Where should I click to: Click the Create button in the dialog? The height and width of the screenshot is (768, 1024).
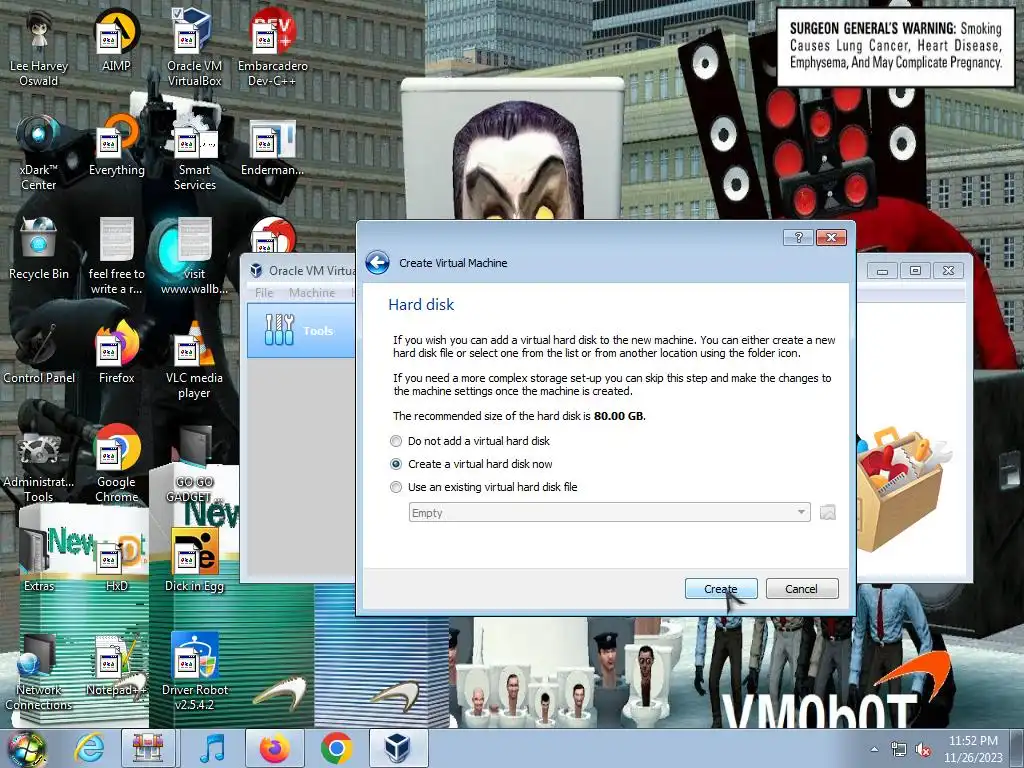click(721, 588)
